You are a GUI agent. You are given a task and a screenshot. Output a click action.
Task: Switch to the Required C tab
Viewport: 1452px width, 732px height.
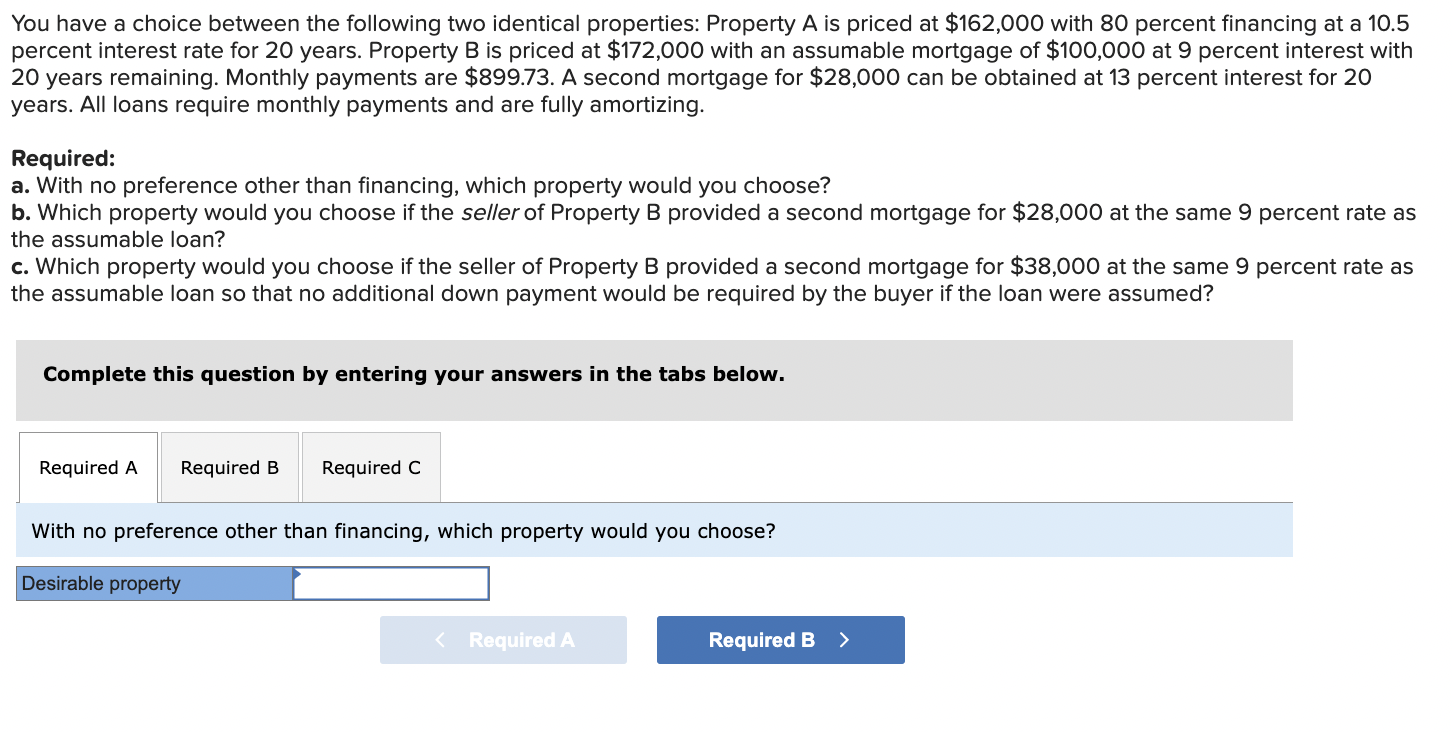[x=370, y=467]
